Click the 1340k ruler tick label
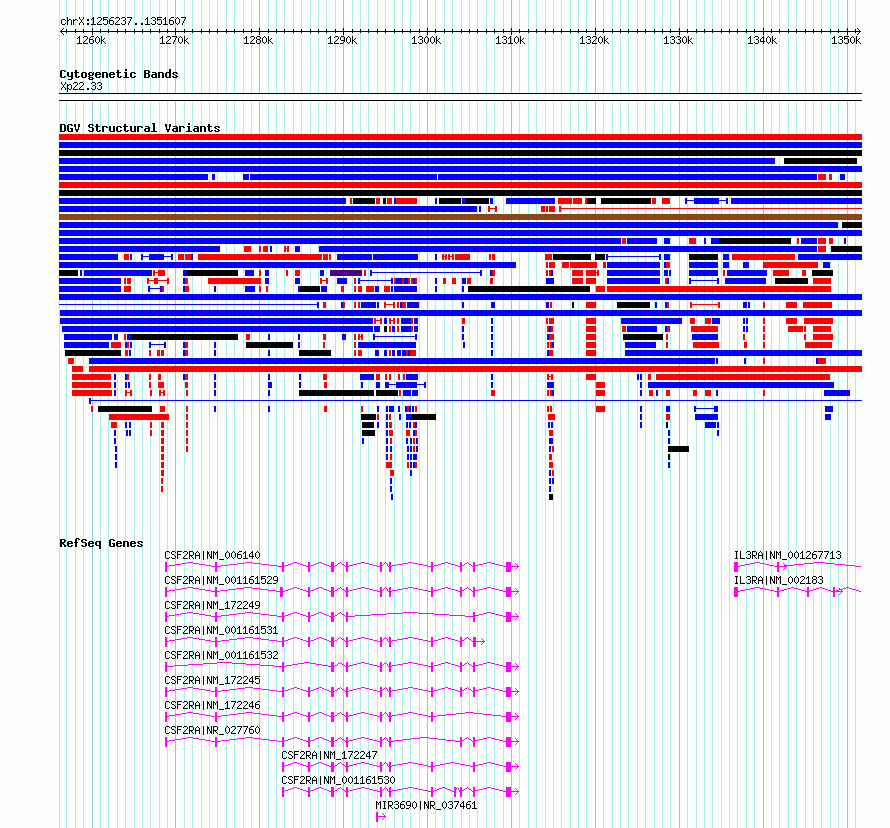 click(762, 40)
